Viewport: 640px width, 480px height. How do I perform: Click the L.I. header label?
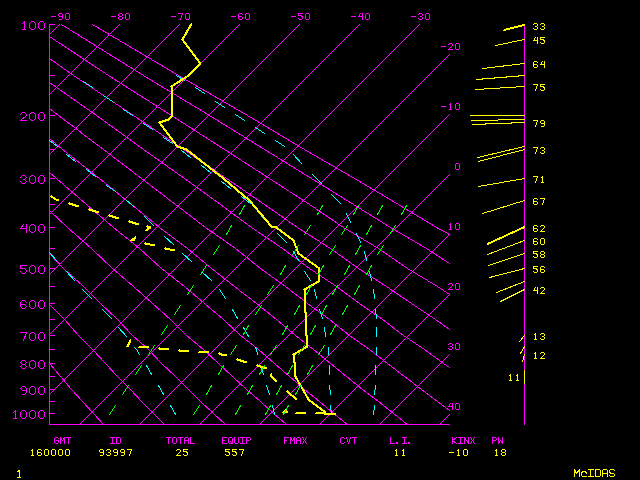click(401, 440)
